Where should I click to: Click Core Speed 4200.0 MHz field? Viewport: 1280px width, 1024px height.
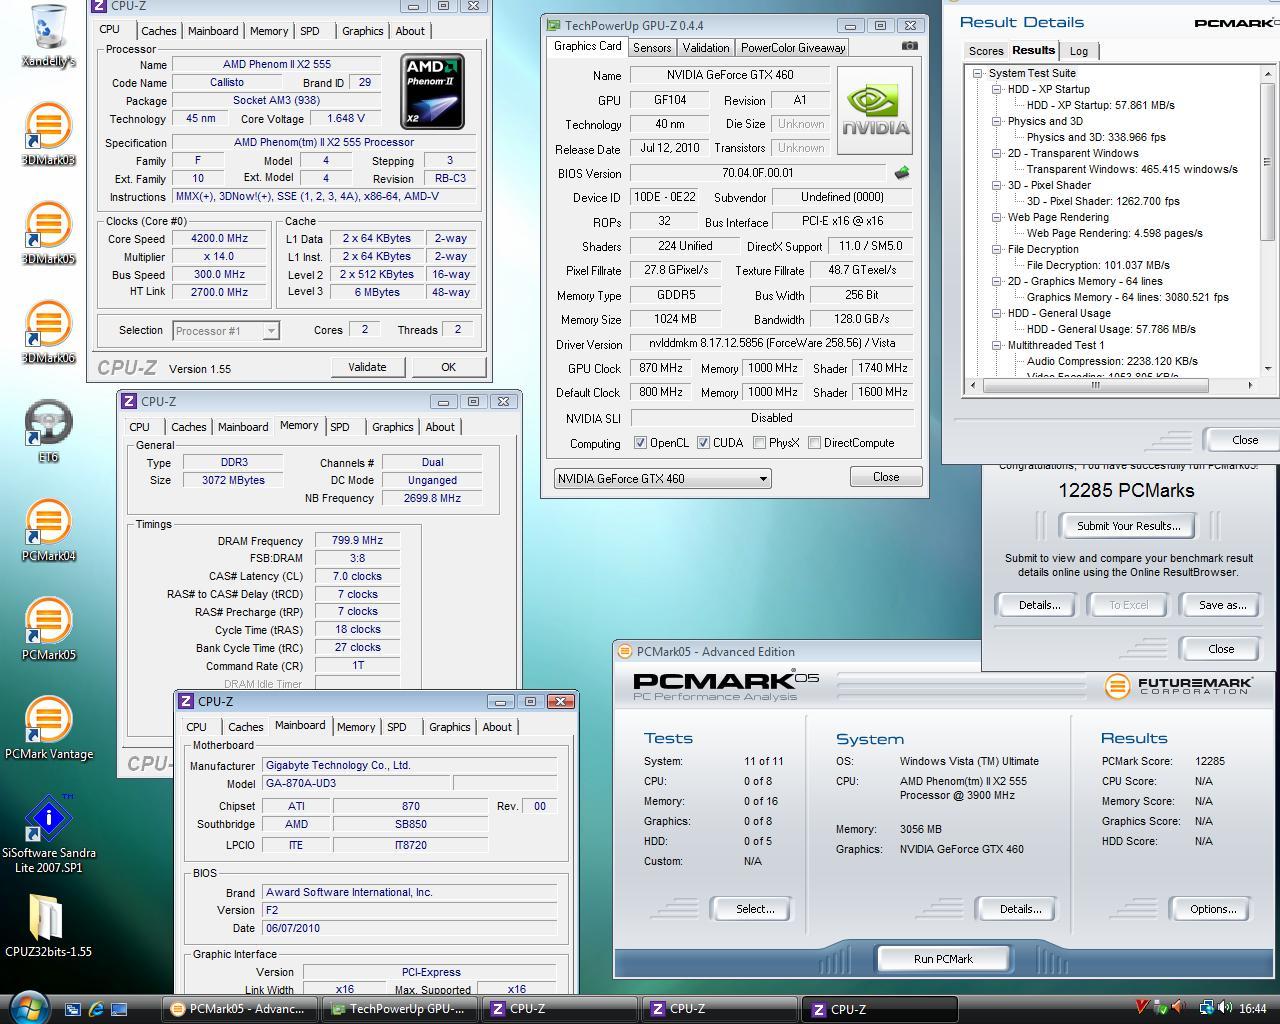(219, 239)
